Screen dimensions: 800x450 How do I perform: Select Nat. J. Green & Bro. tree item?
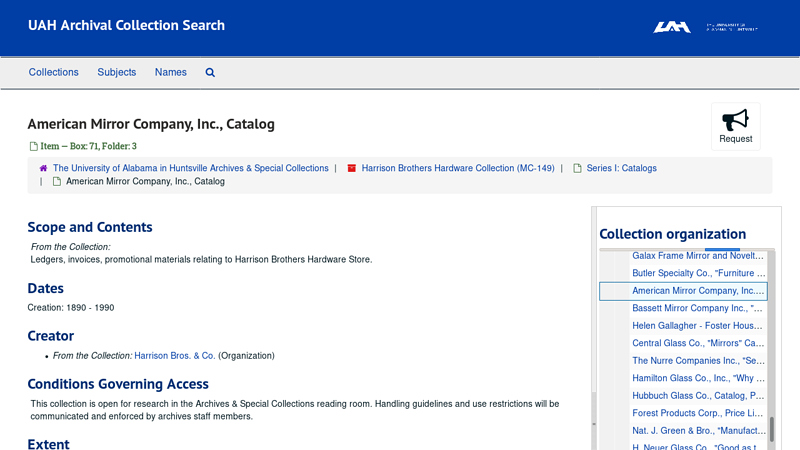tap(697, 431)
